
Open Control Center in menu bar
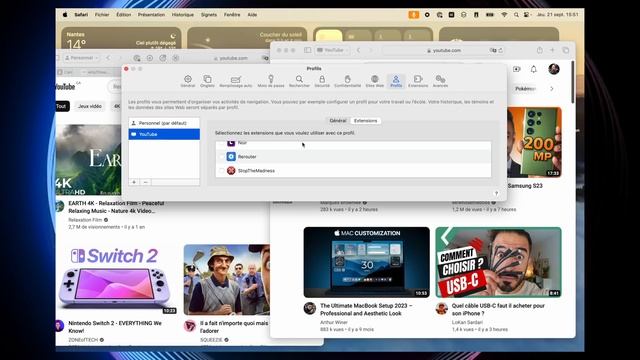(x=527, y=15)
